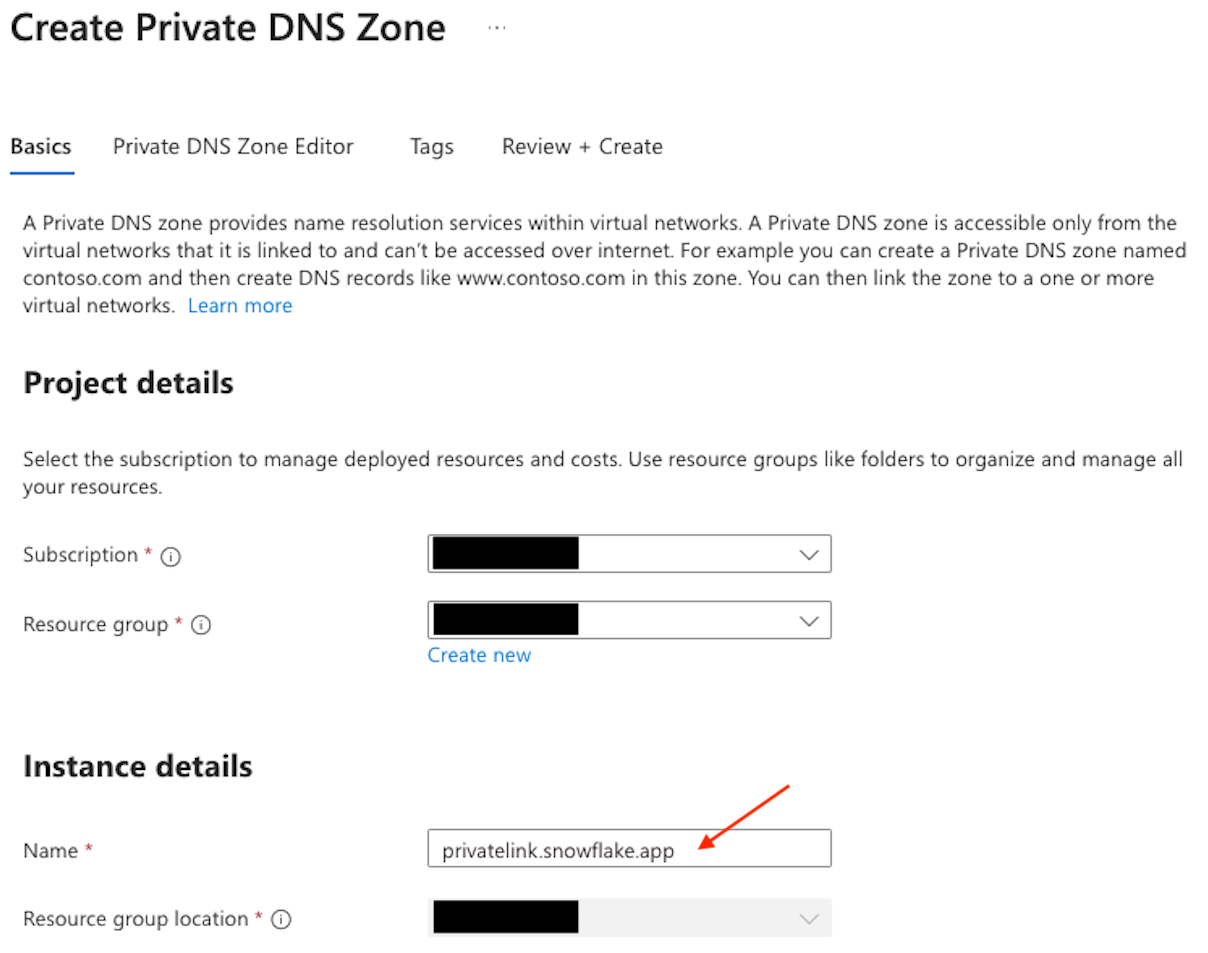Open the ellipsis menu next to the page title
Screen dimensions: 1208x953
(x=497, y=27)
